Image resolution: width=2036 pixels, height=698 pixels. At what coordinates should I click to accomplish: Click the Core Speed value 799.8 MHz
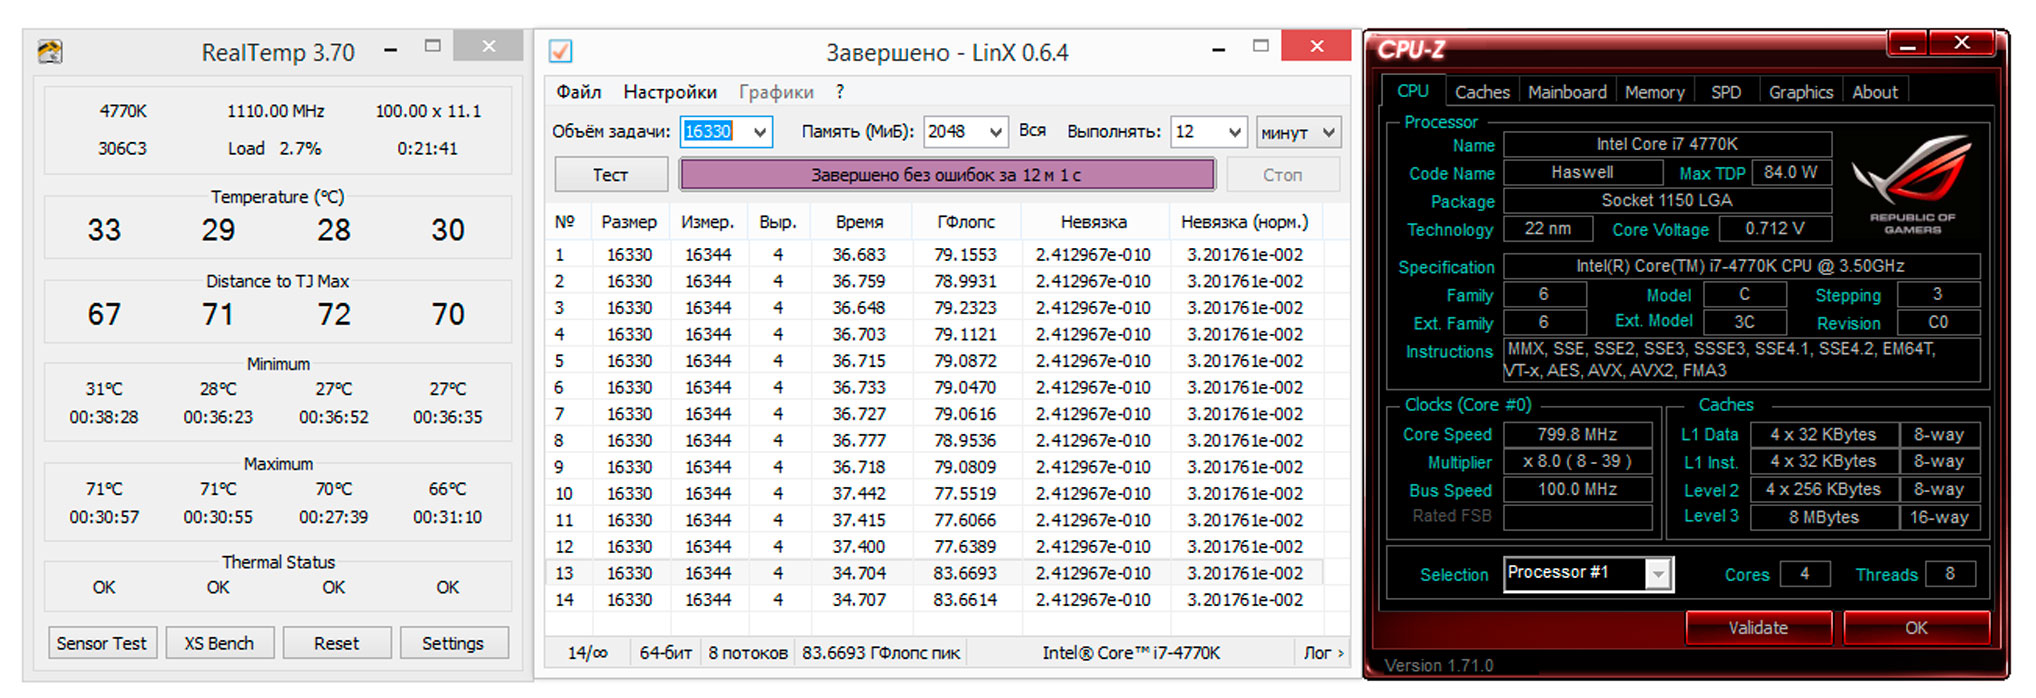[1577, 435]
